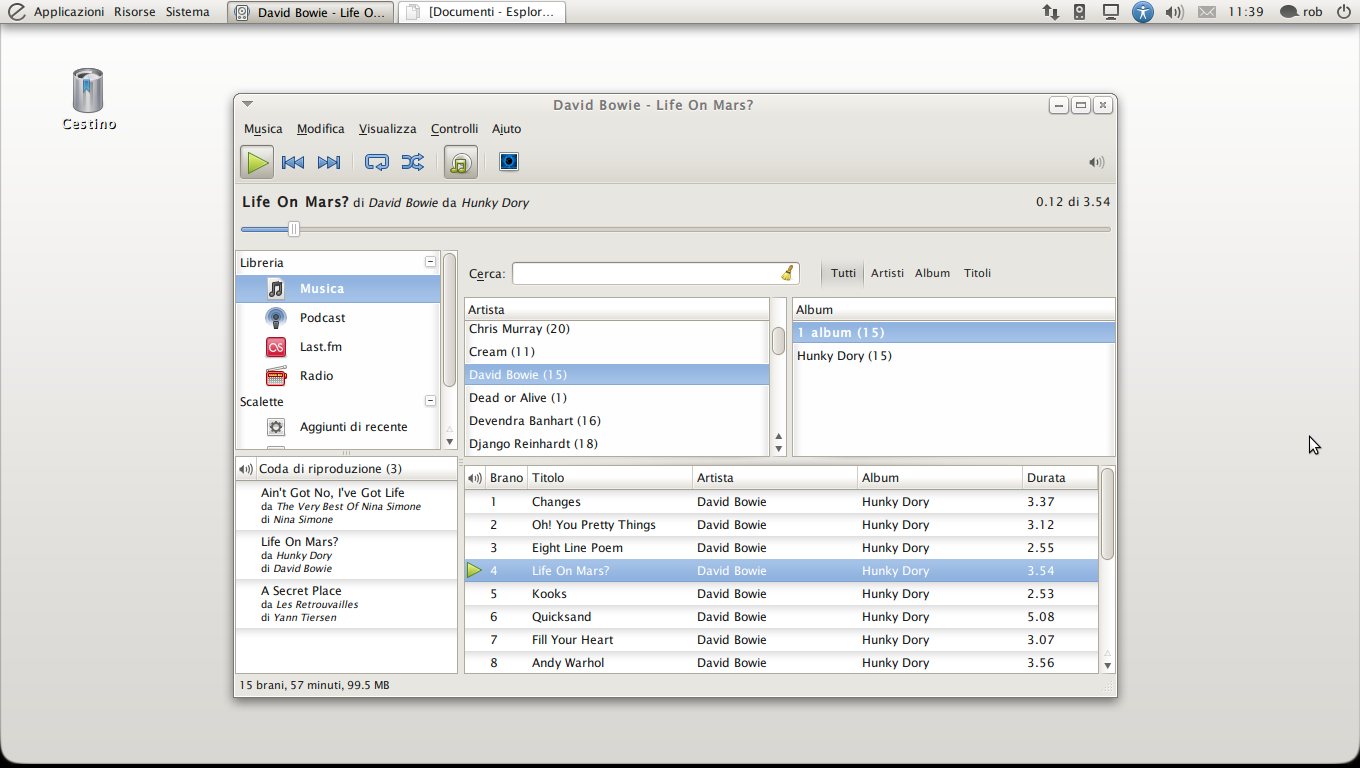The image size is (1360, 768).
Task: Open the Musica menu
Action: (263, 129)
